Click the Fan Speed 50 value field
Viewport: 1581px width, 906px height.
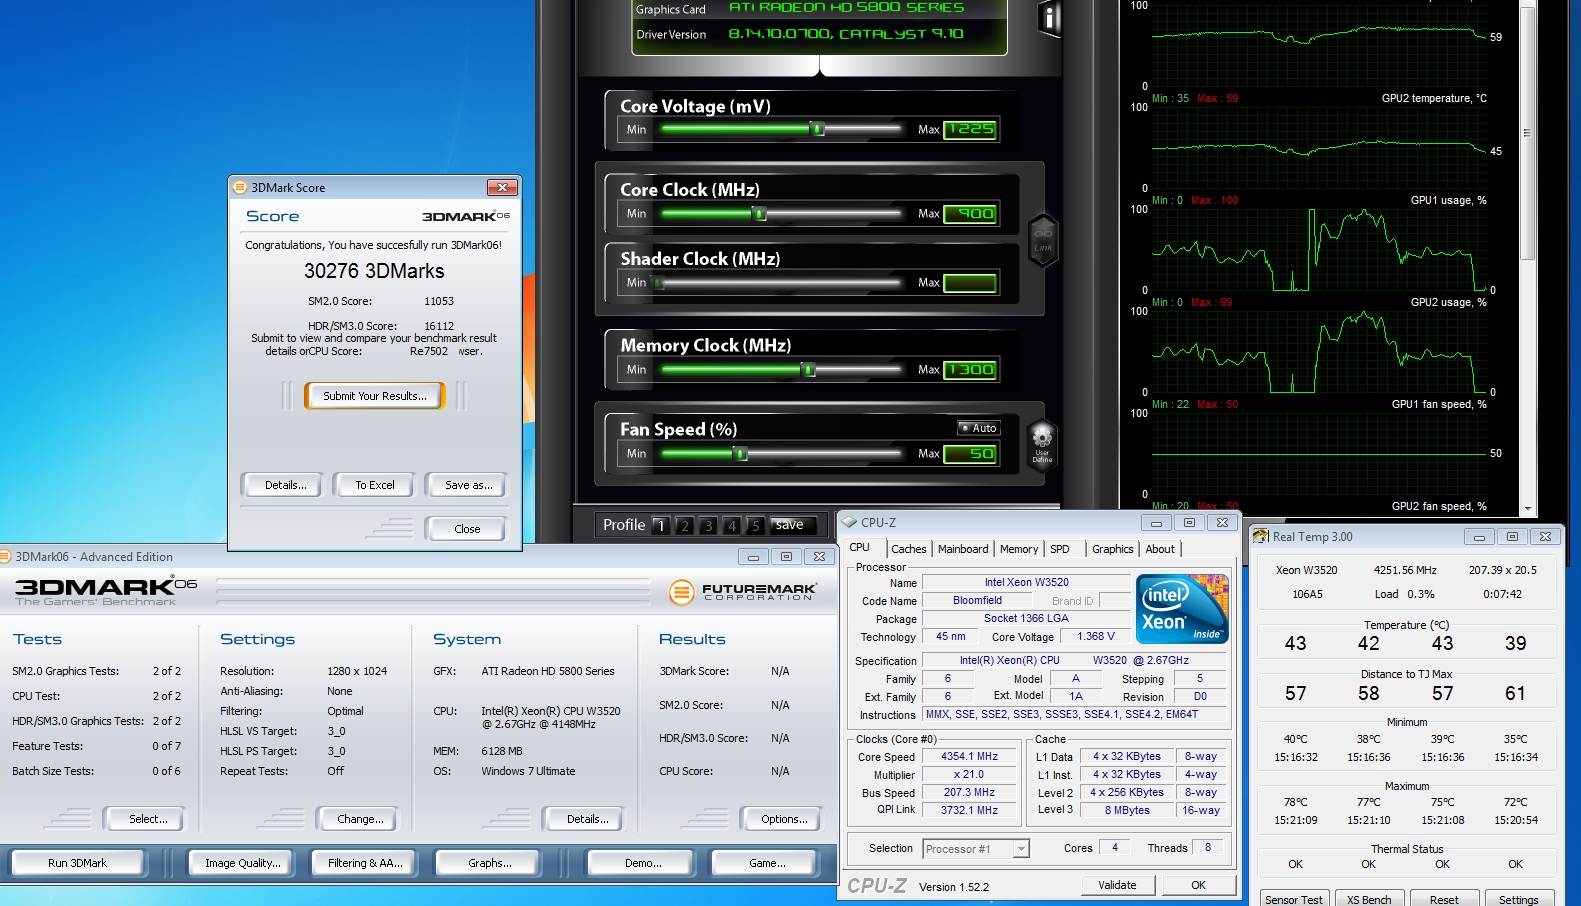pos(970,454)
